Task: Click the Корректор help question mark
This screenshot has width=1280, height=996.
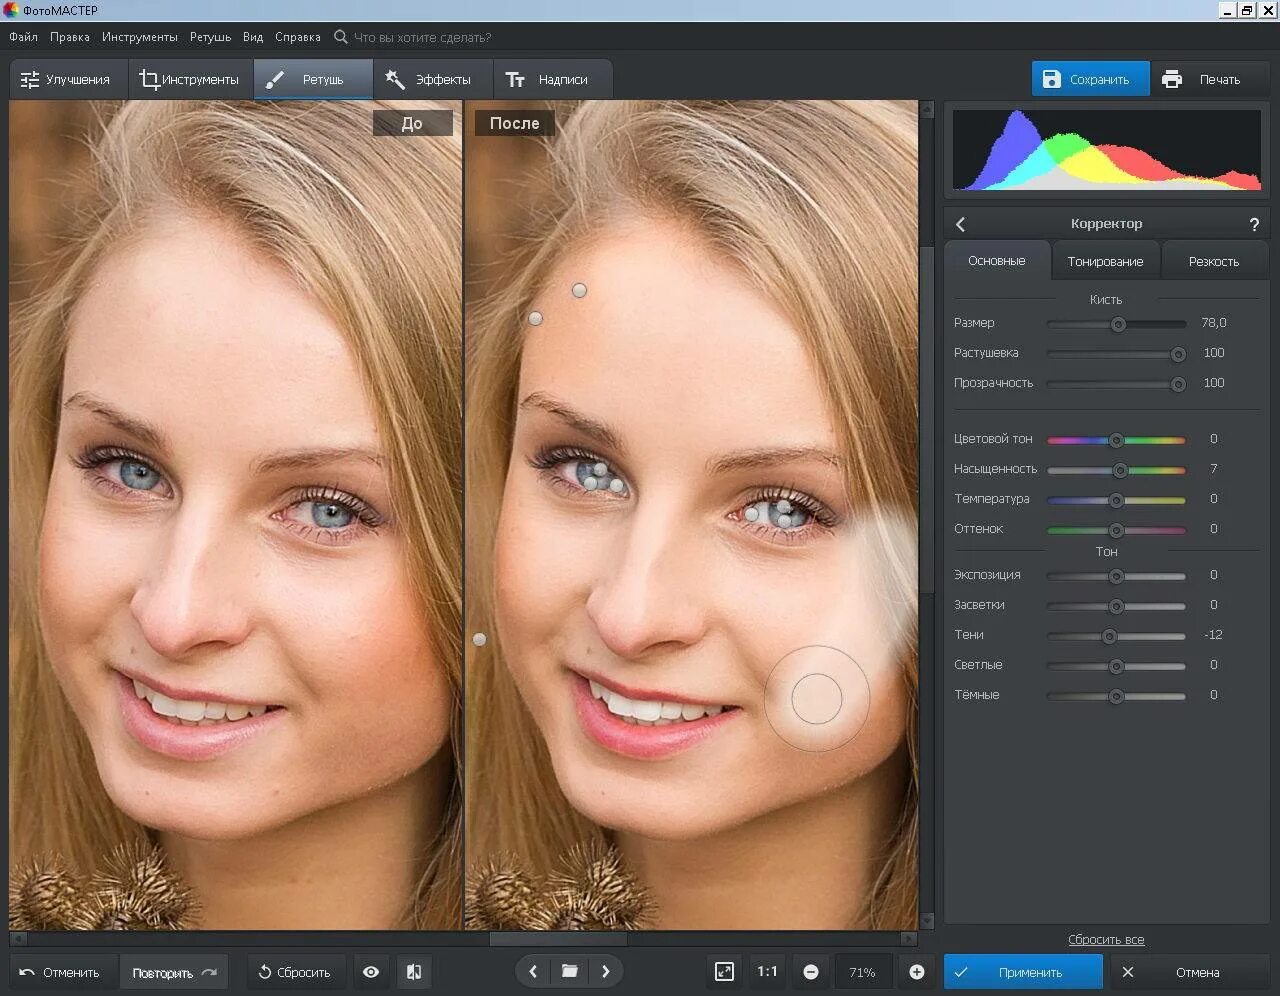Action: point(1254,225)
